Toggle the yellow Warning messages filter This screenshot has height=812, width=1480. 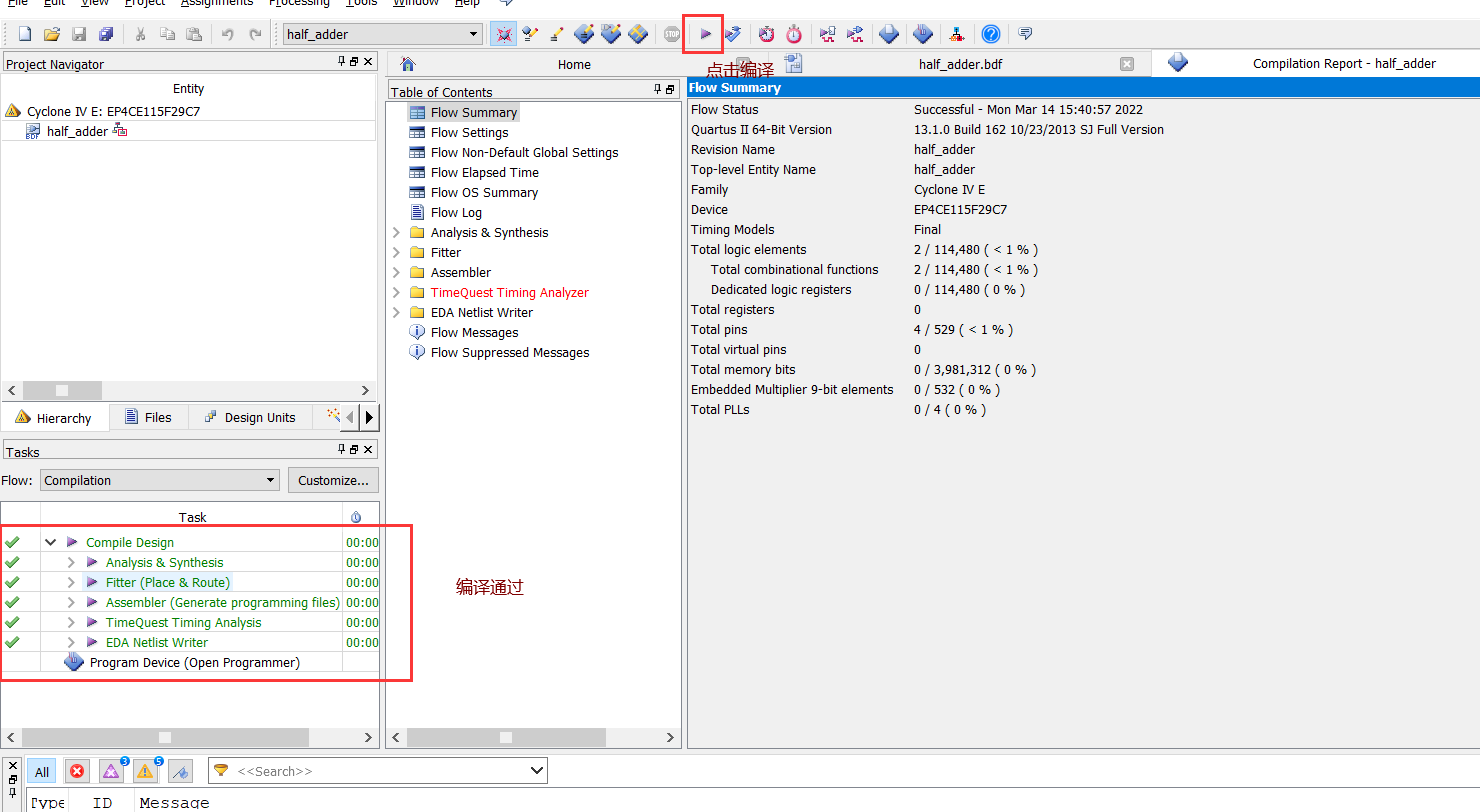[x=145, y=771]
